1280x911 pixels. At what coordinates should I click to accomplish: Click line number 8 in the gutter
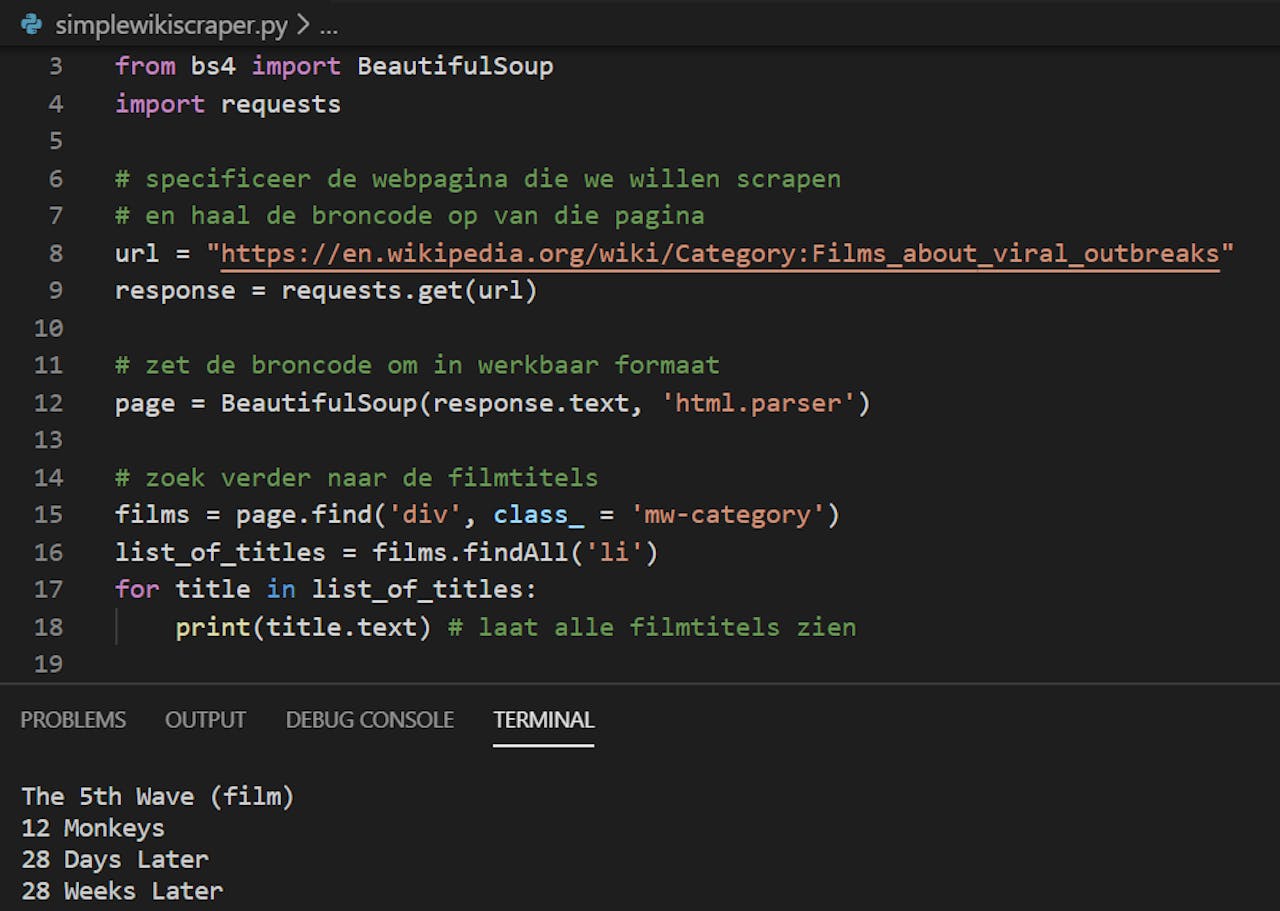point(55,253)
